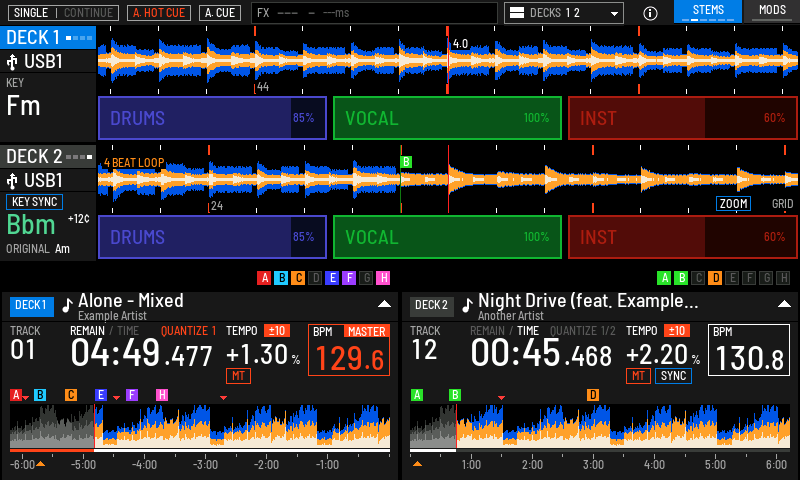Expand Deck 1 track info arrow
This screenshot has width=800, height=480.
pos(384,304)
